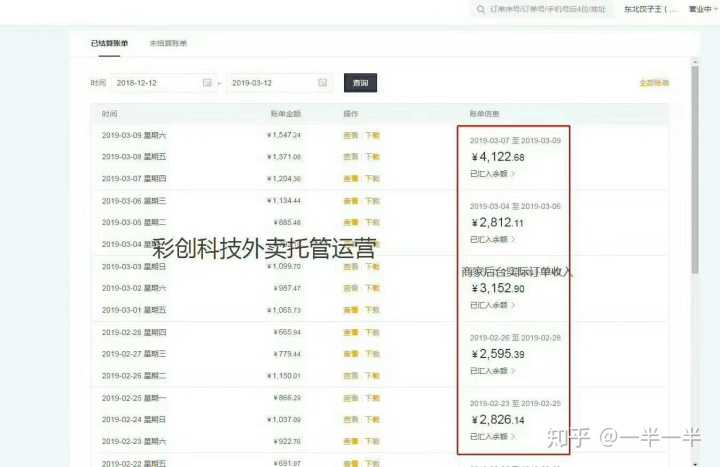Expand 已汇入余额 under ¥2,595.39

(x=492, y=371)
